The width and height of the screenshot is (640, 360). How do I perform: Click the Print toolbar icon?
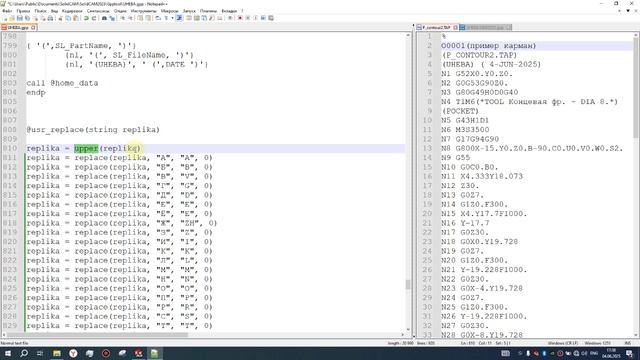(x=50, y=18)
